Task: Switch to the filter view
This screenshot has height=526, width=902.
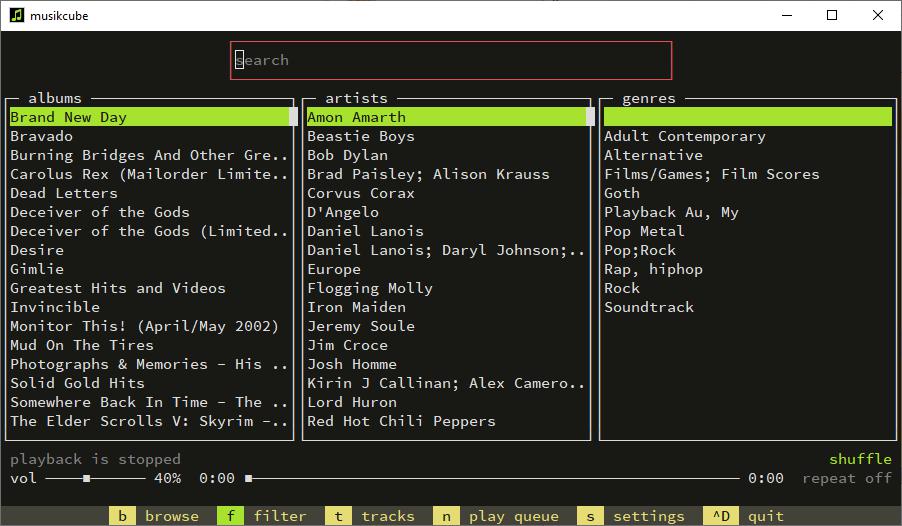Action: point(262,516)
